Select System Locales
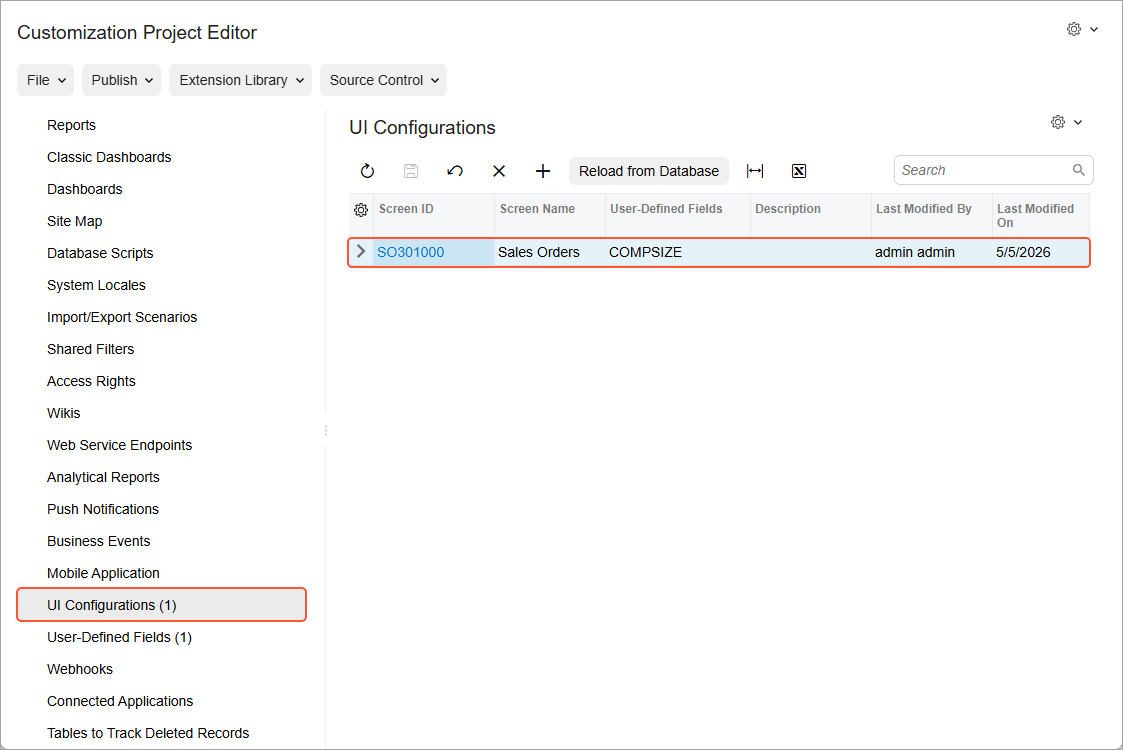1123x750 pixels. coord(96,285)
